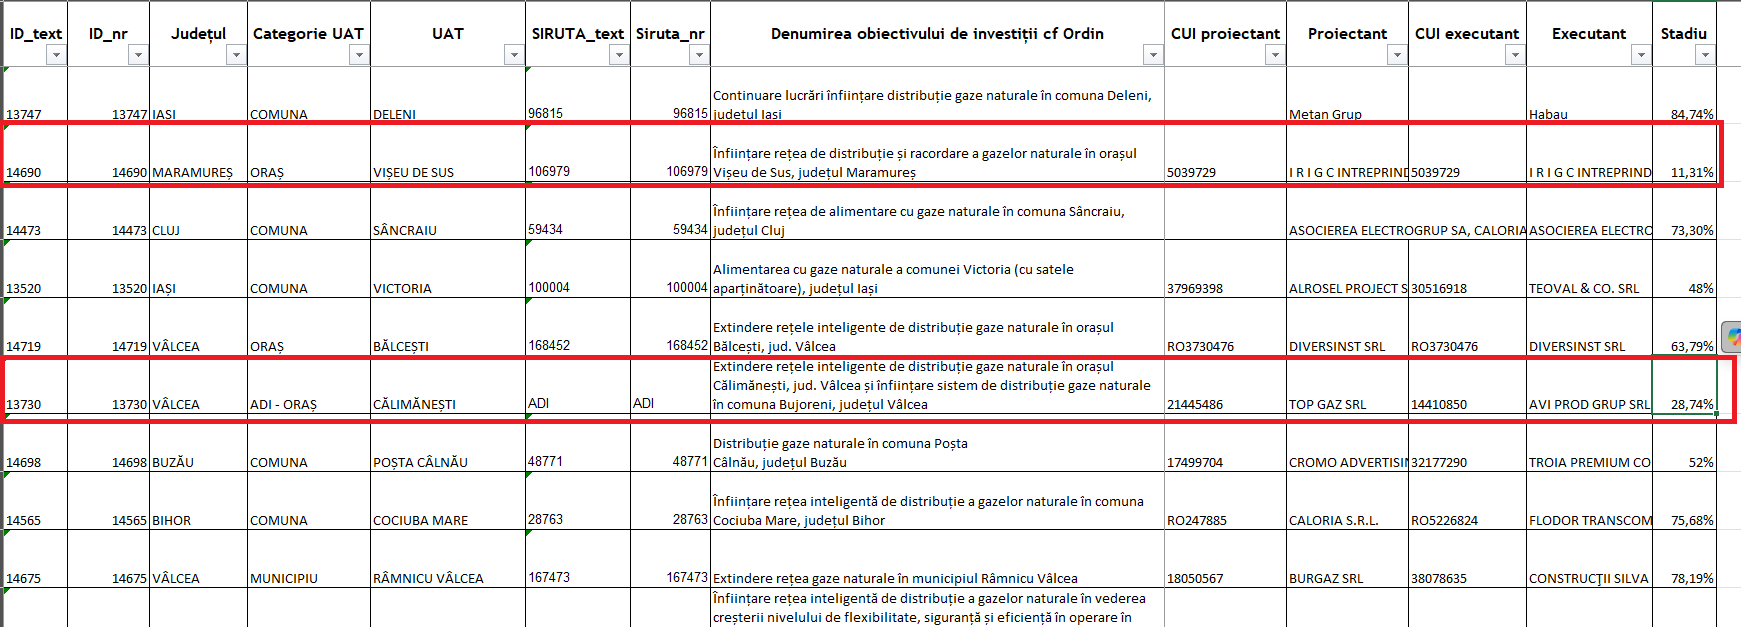
Task: Select CUI proiectant 5039729 cell
Action: click(1225, 153)
